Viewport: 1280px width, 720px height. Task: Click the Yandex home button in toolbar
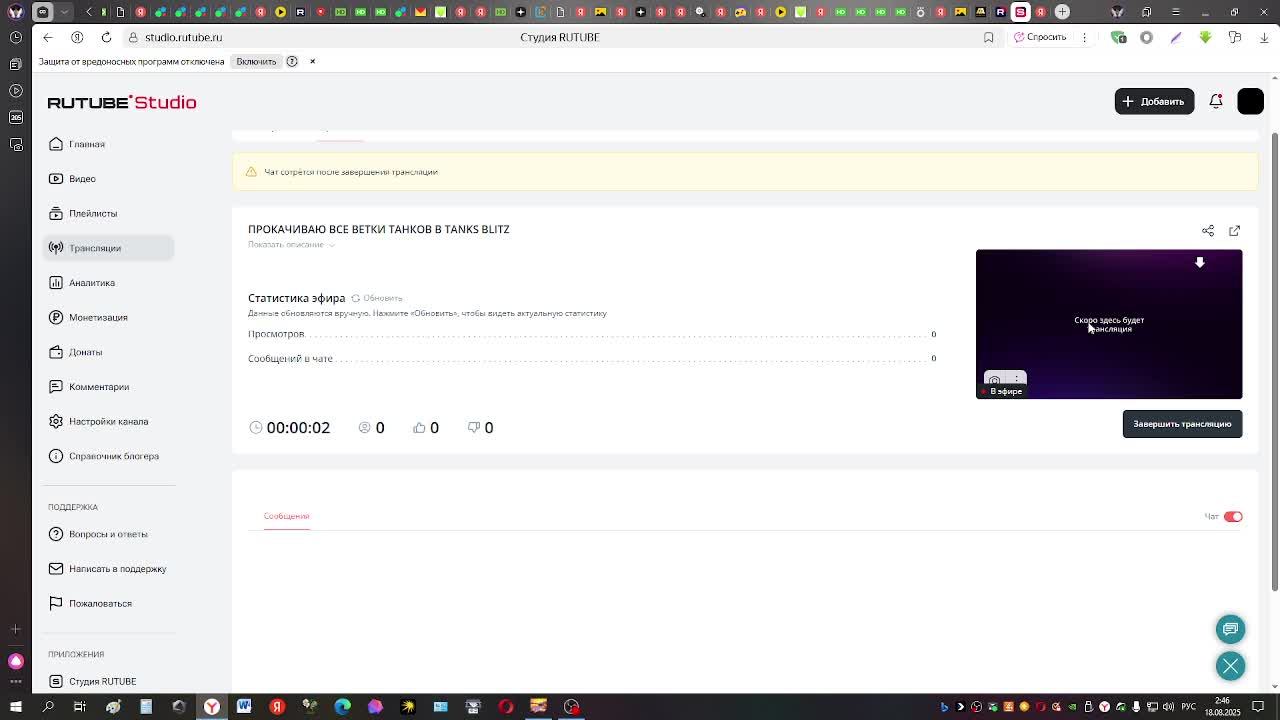coord(77,37)
